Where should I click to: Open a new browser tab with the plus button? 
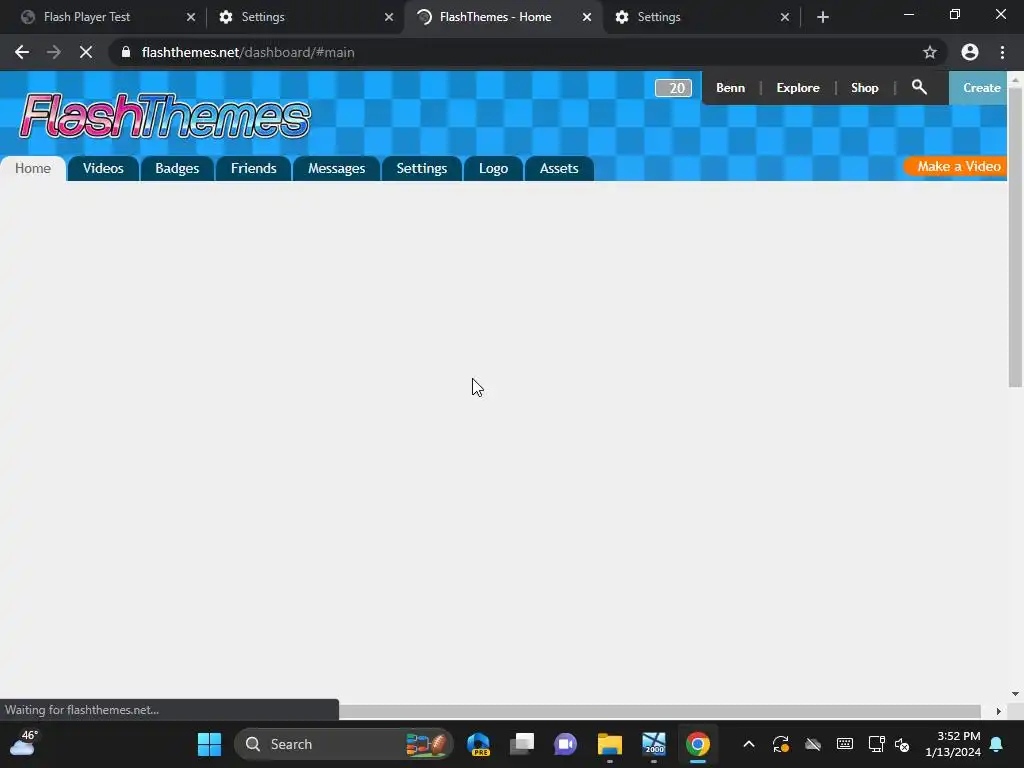pyautogui.click(x=823, y=17)
